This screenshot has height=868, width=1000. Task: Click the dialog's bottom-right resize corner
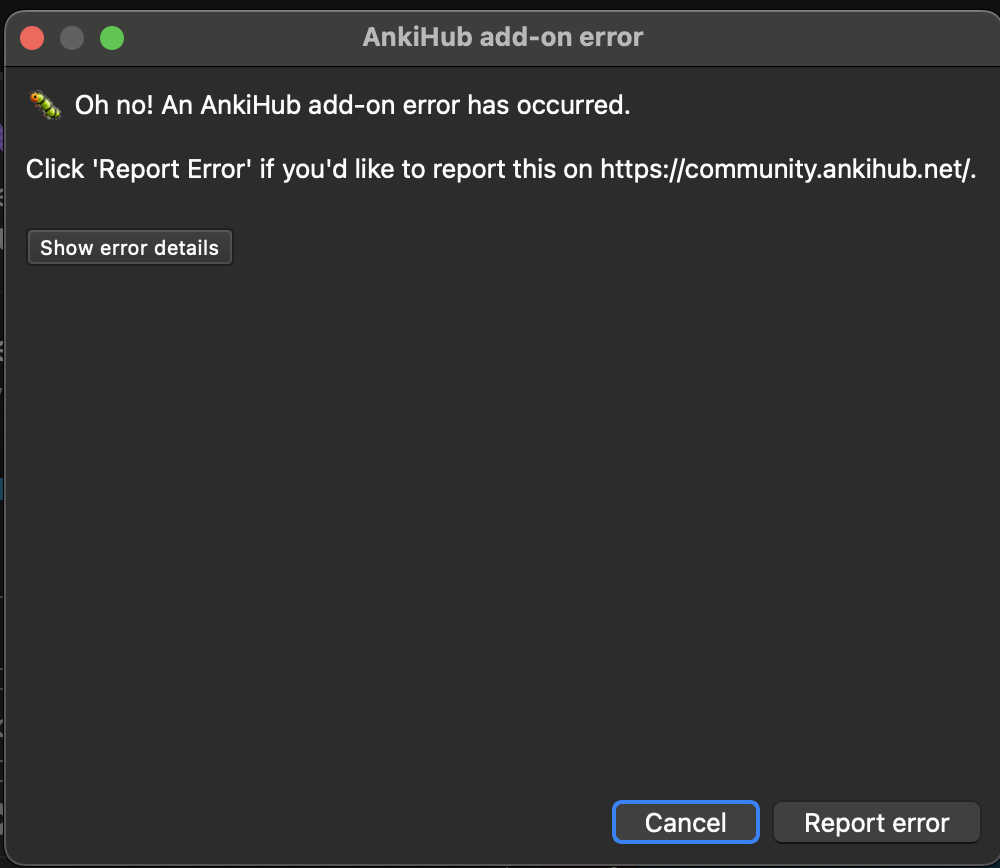click(993, 860)
